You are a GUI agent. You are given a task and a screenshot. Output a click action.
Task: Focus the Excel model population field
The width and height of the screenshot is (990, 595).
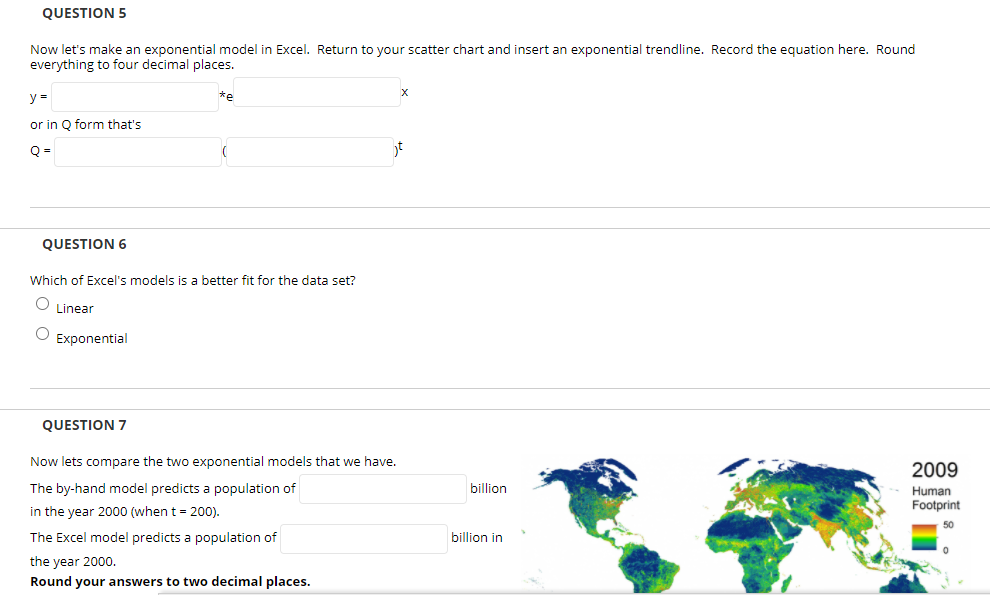click(363, 538)
